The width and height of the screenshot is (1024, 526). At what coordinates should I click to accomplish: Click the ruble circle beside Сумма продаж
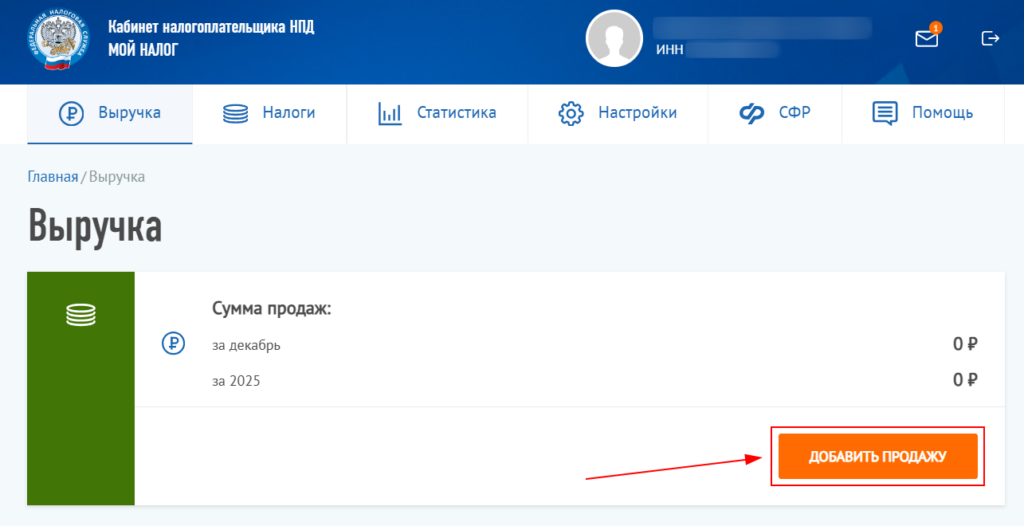pyautogui.click(x=173, y=344)
